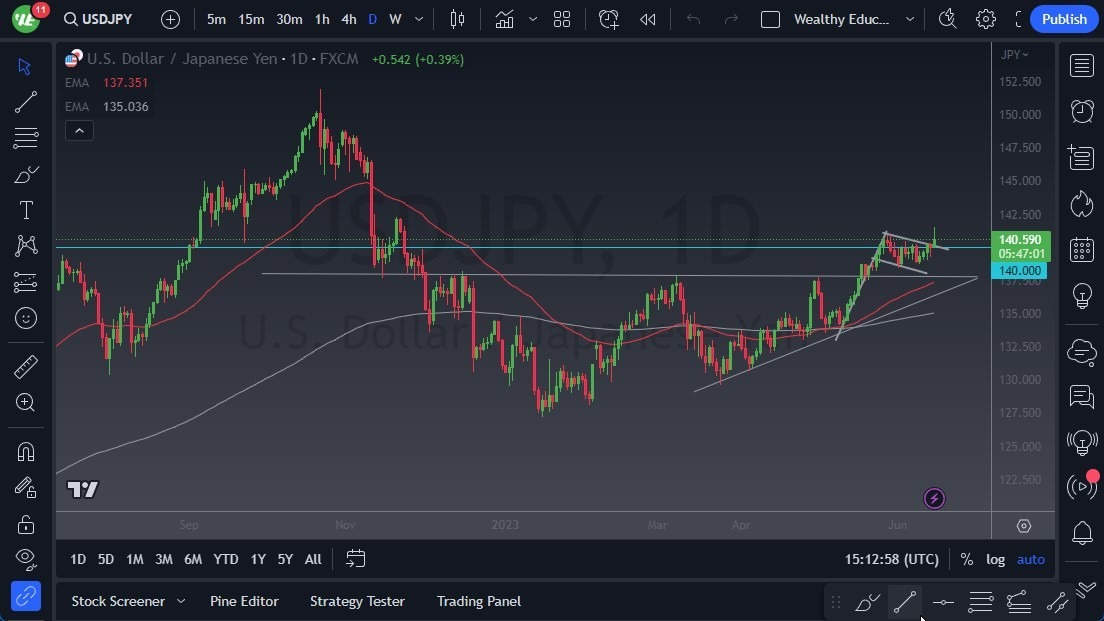The width and height of the screenshot is (1104, 621).
Task: Open the Strategy Tester tab
Action: click(x=357, y=601)
